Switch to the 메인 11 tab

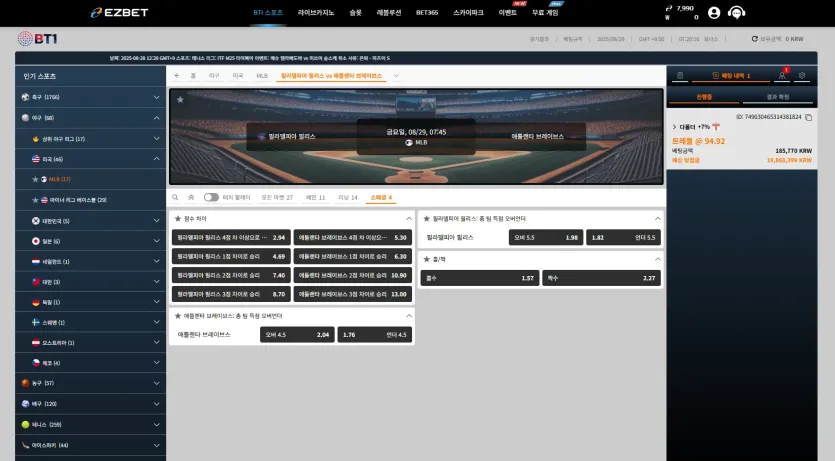point(315,197)
